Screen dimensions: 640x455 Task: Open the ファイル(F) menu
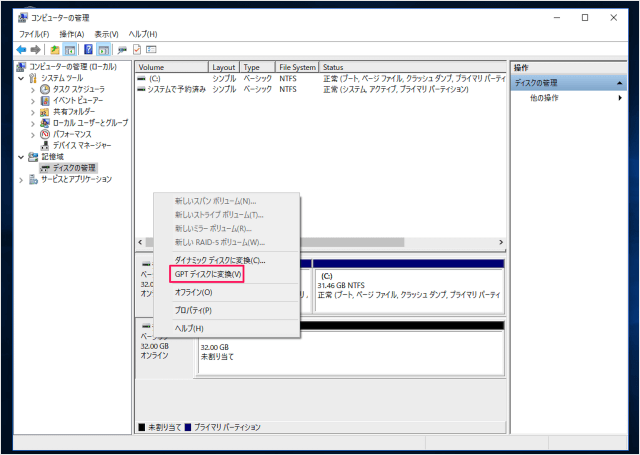[x=34, y=34]
